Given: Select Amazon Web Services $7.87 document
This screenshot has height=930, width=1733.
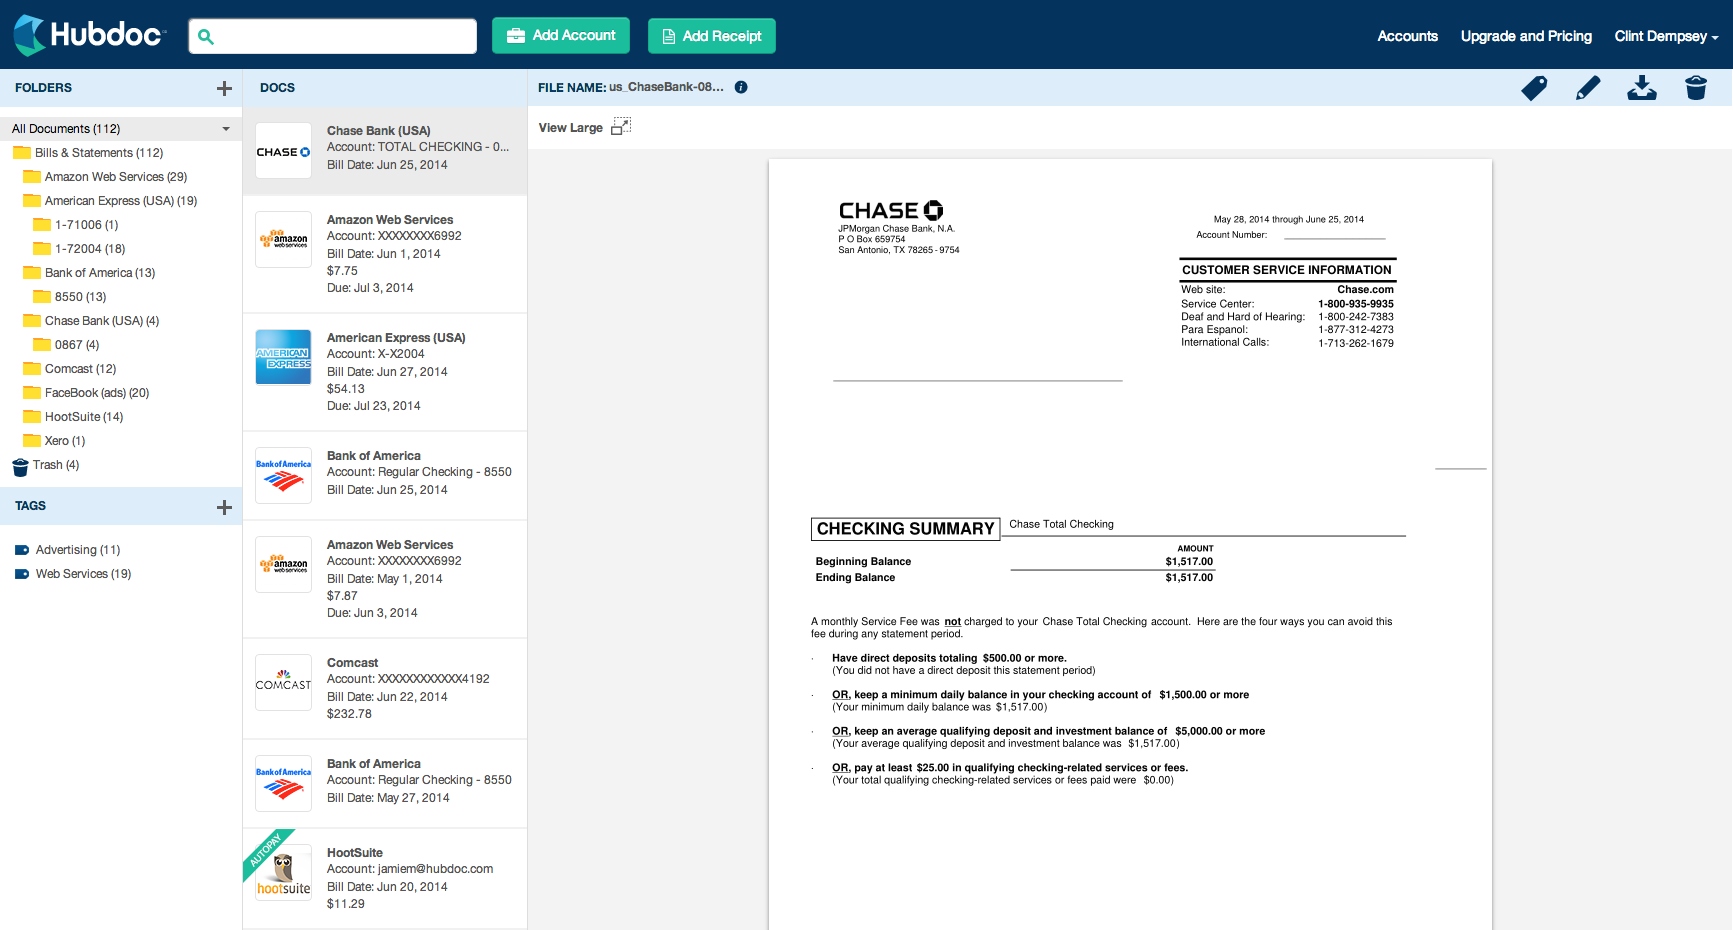Looking at the screenshot, I should point(385,579).
